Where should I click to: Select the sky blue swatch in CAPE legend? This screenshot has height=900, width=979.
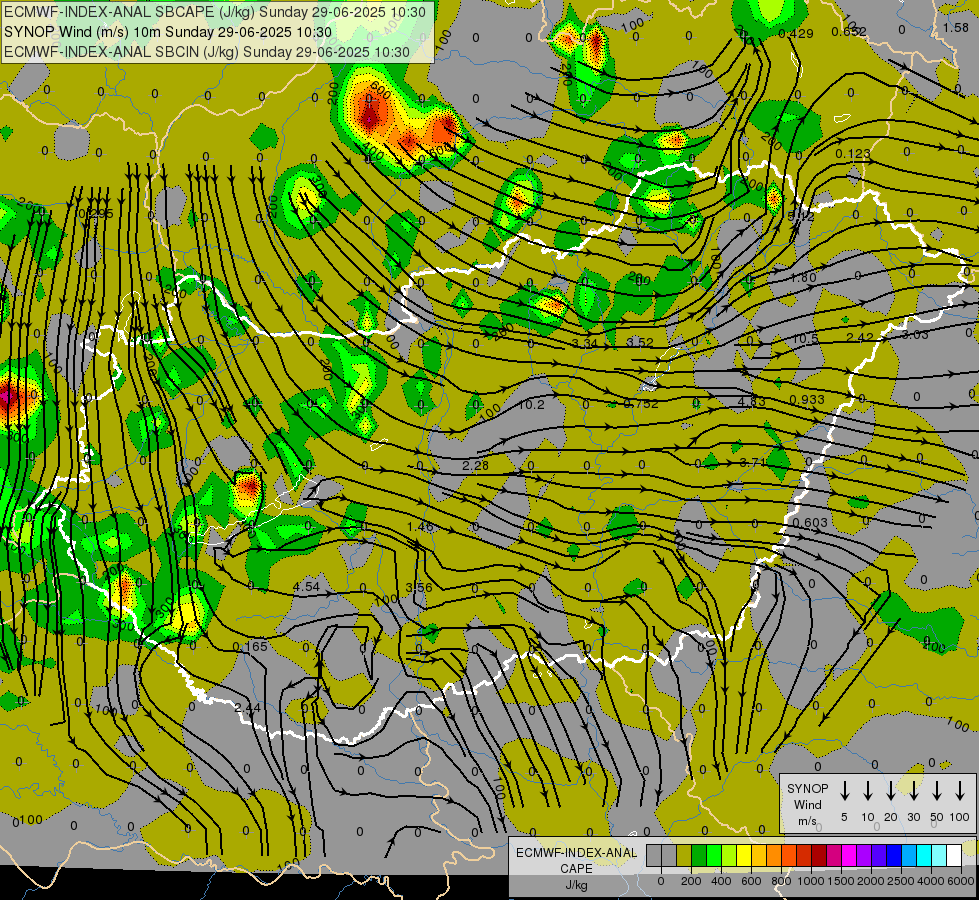pyautogui.click(x=909, y=855)
